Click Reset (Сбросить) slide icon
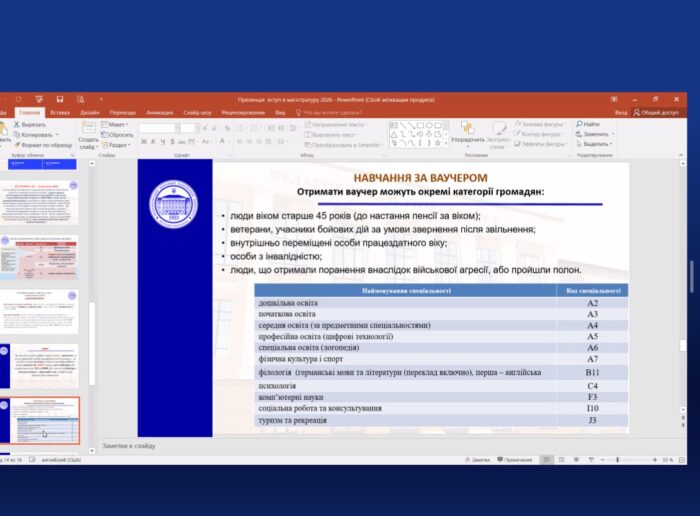Screen dimensions: 700x516 pos(119,134)
